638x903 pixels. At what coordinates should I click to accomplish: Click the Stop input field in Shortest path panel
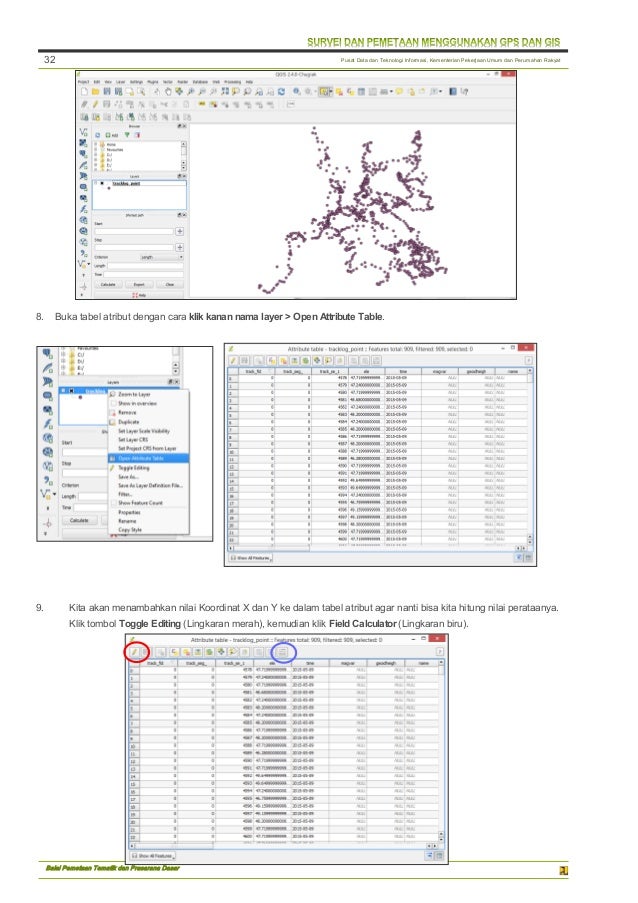pyautogui.click(x=134, y=248)
